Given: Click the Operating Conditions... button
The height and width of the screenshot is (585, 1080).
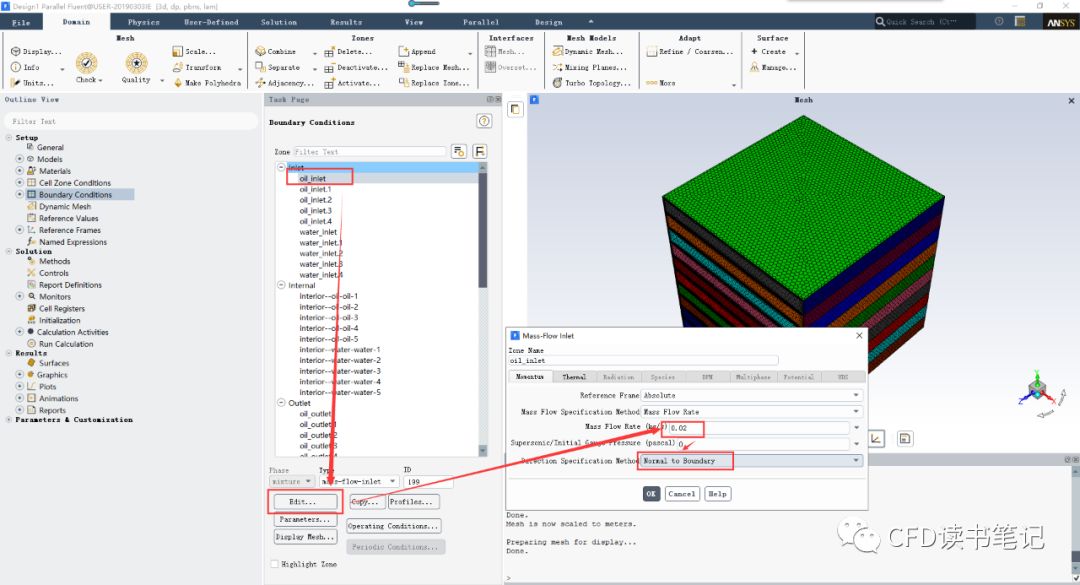Looking at the screenshot, I should 393,526.
